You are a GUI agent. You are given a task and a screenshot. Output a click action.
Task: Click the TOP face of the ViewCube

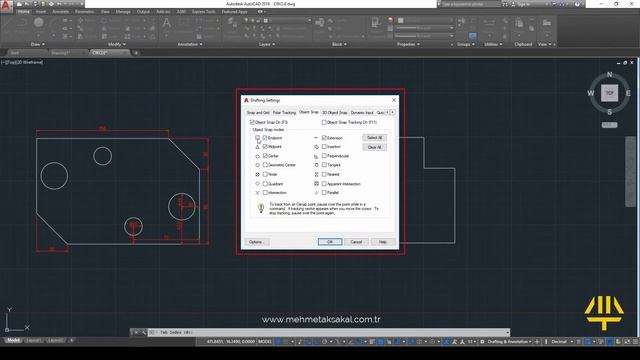coord(609,93)
